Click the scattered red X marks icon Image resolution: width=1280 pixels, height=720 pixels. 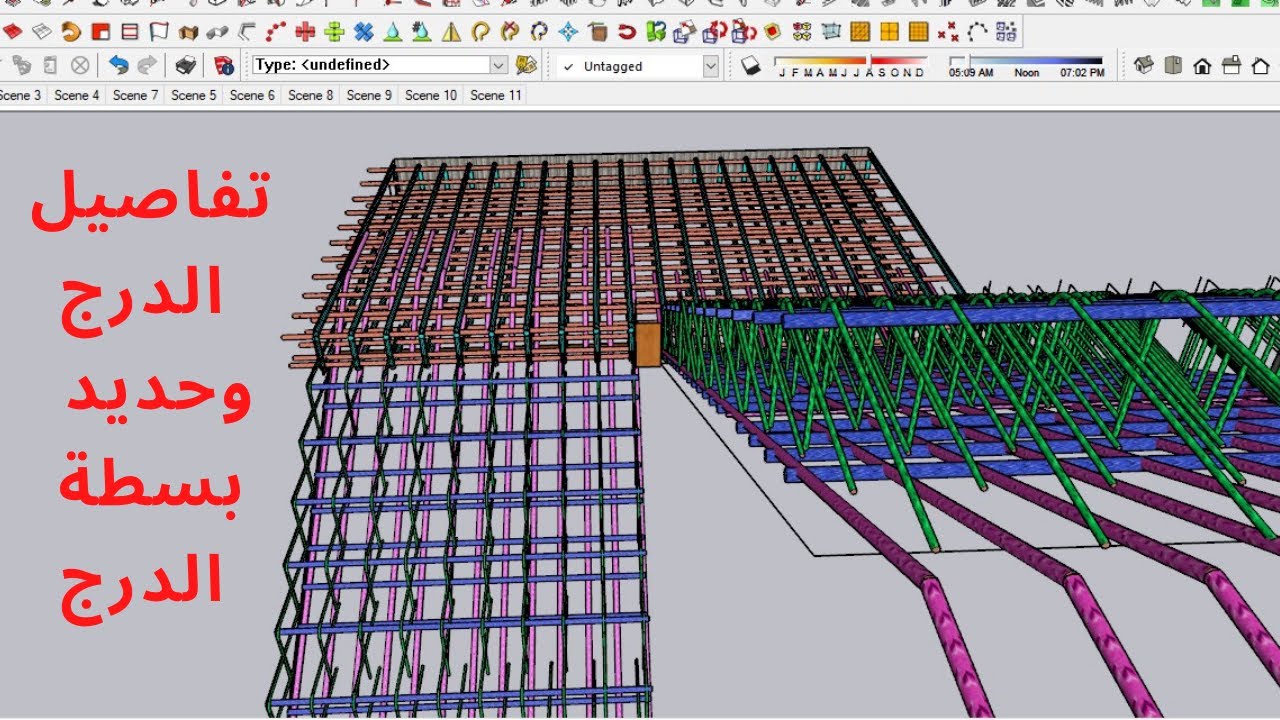[x=948, y=32]
